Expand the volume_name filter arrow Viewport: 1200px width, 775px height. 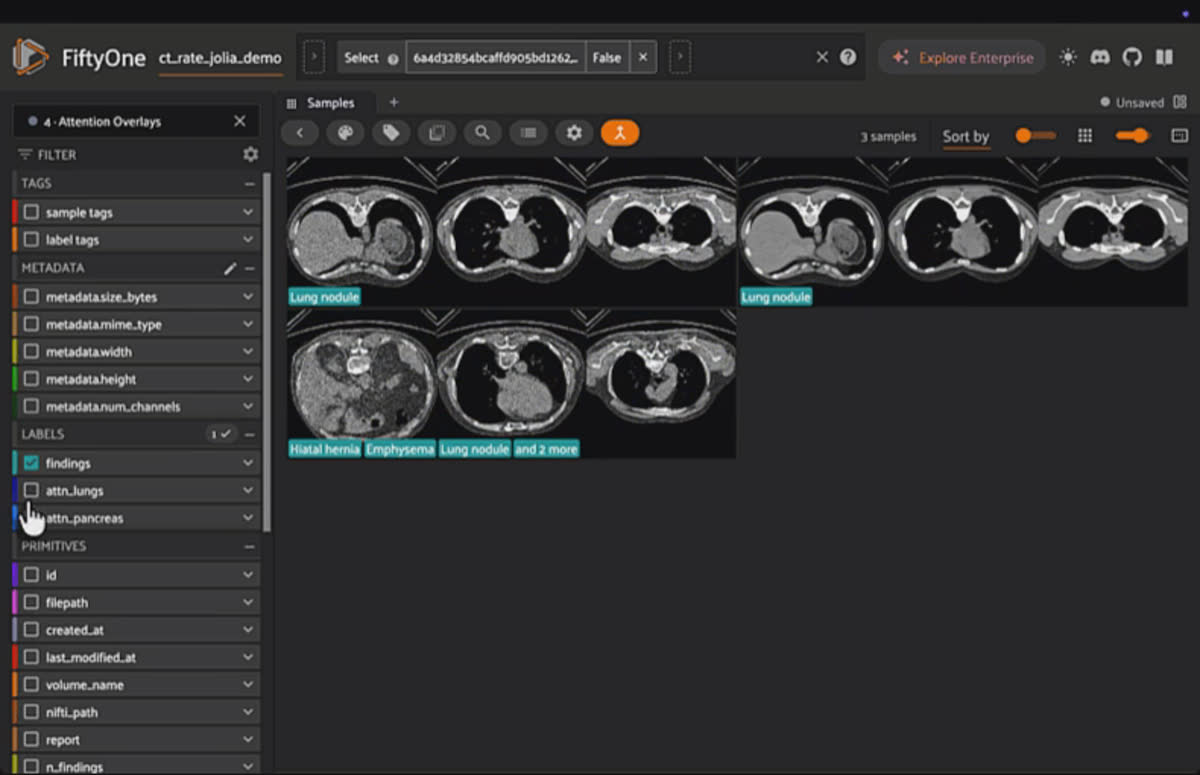[x=248, y=685]
